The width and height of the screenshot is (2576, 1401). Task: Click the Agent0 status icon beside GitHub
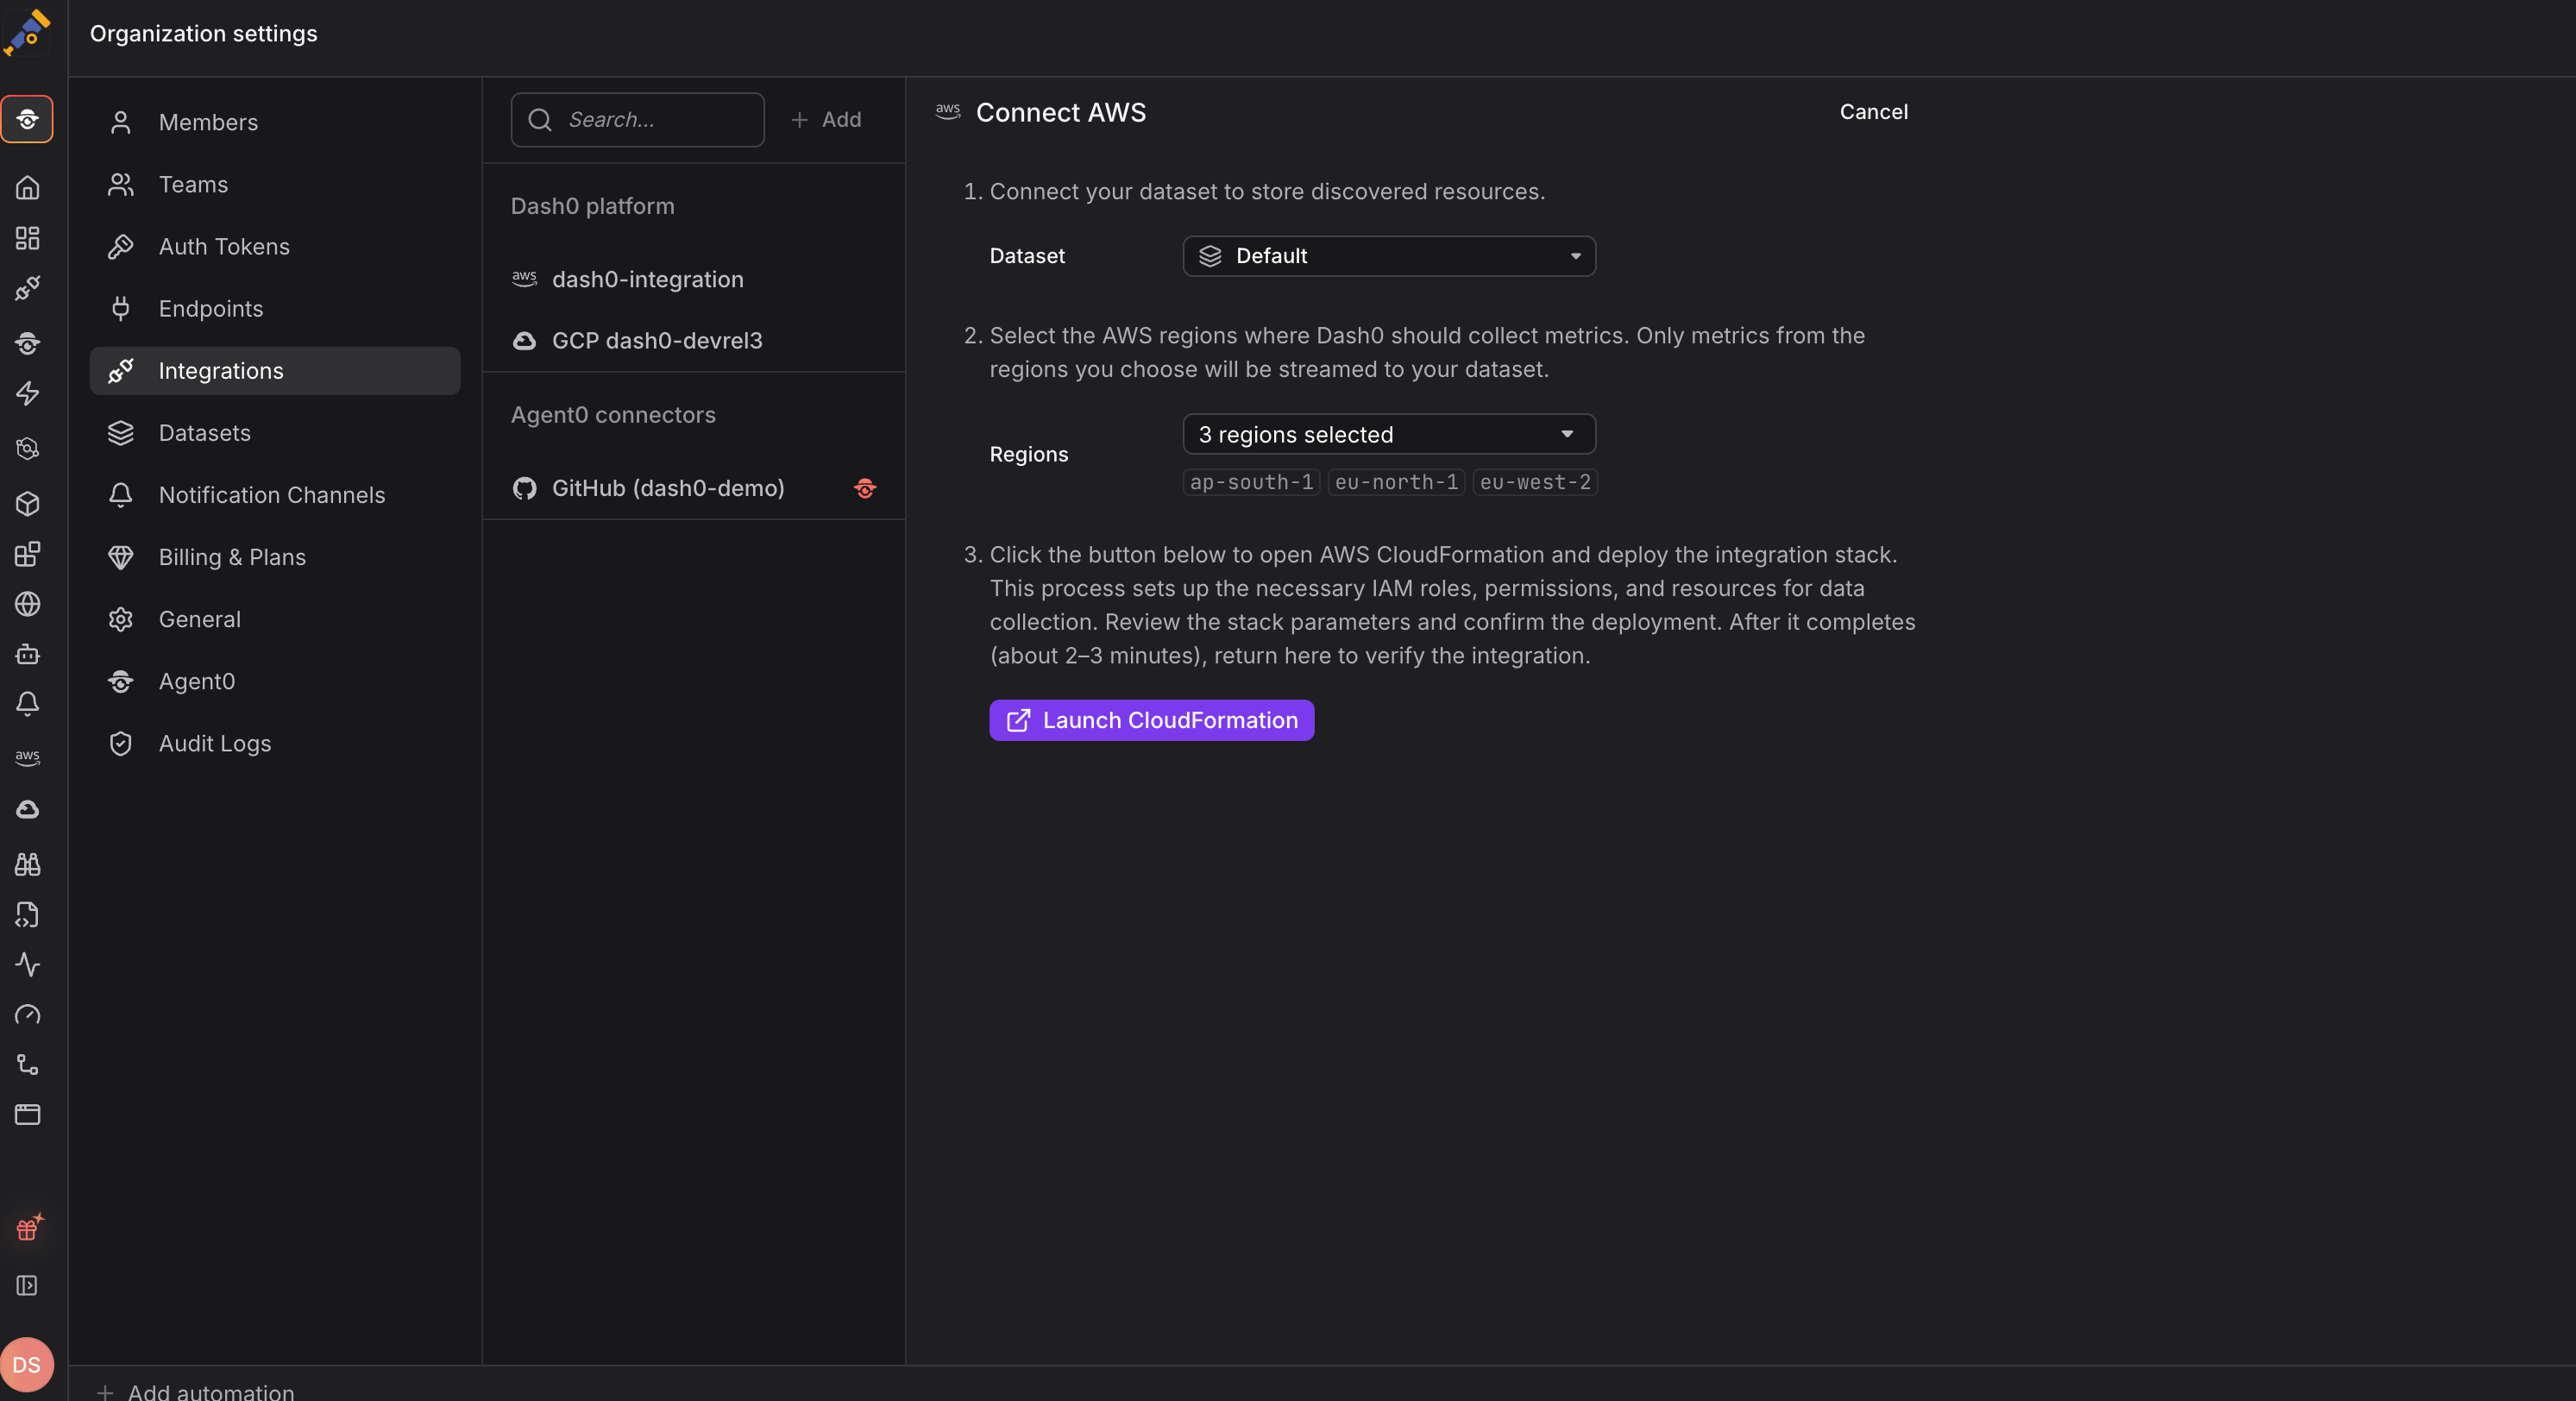pos(865,488)
